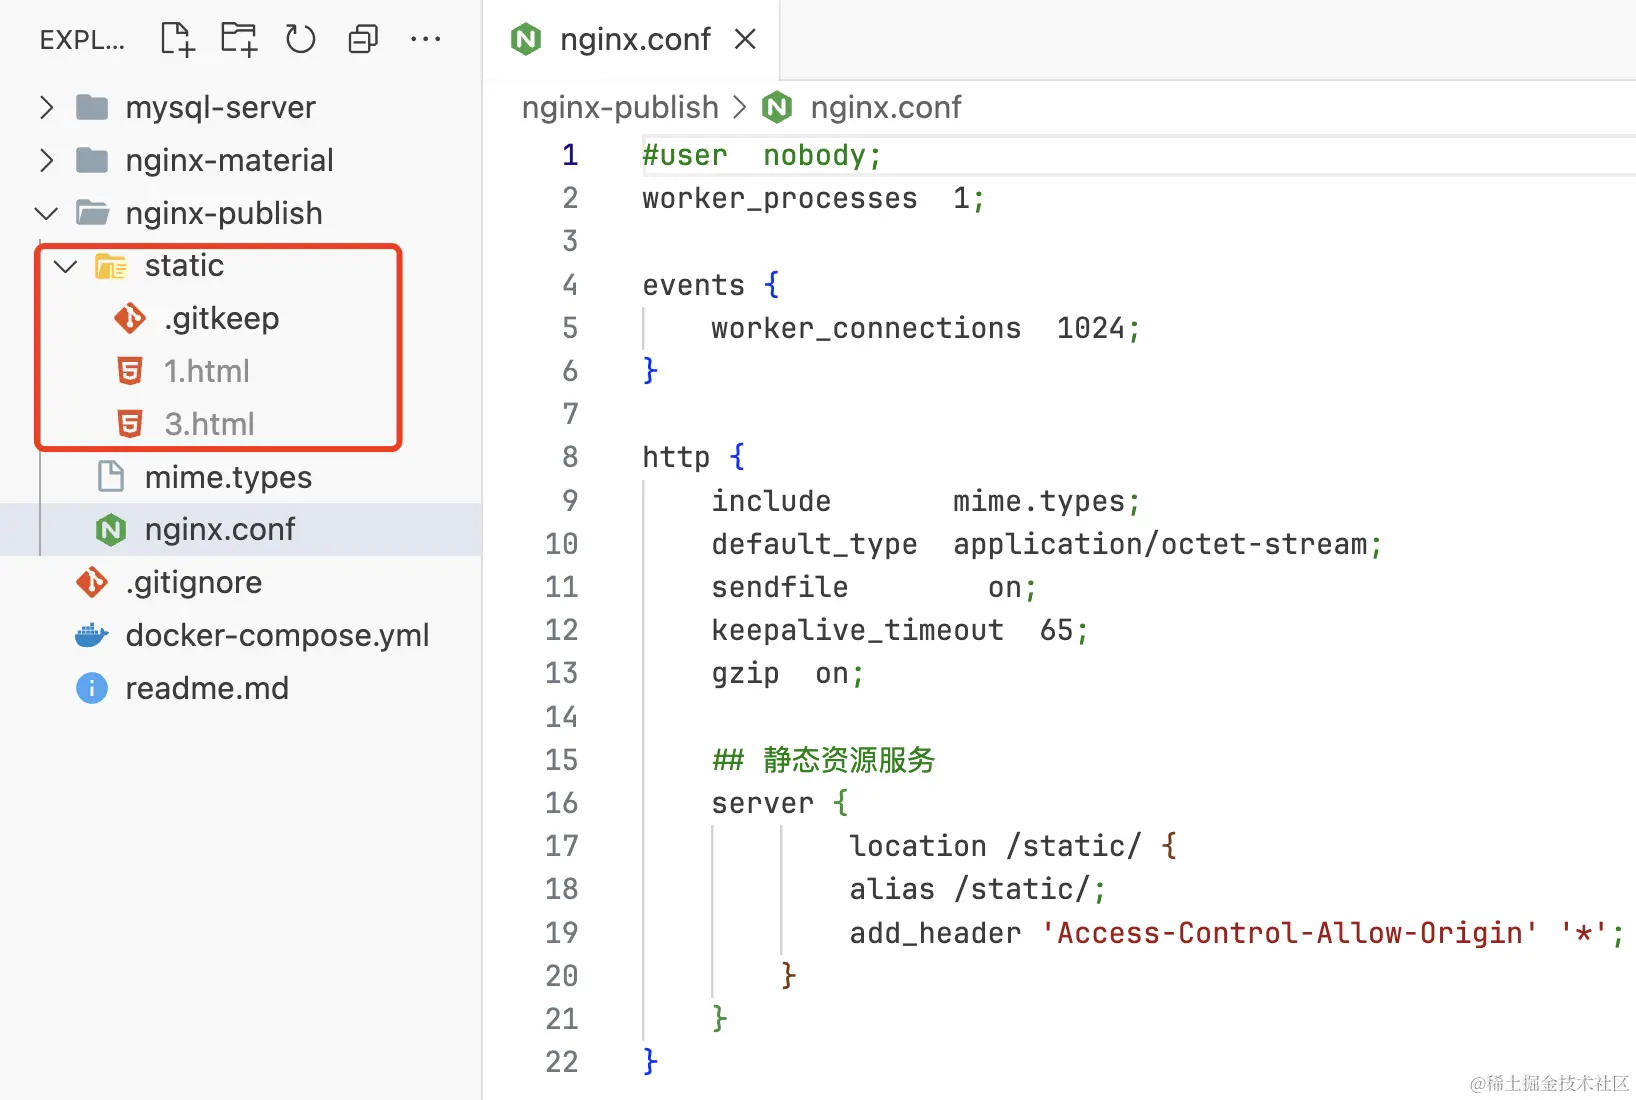This screenshot has height=1100, width=1636.
Task: Click the nginx icon in the breadcrumb
Action: pos(777,107)
